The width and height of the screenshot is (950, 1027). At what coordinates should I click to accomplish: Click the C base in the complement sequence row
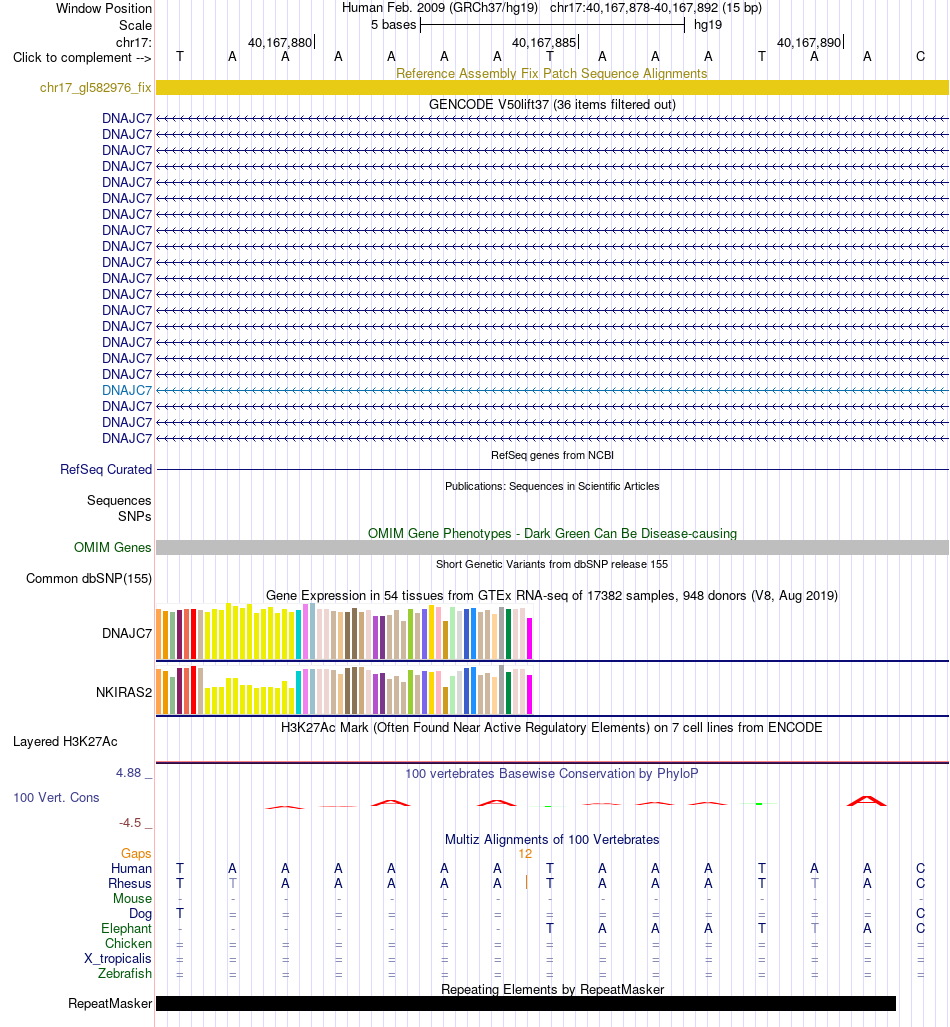tap(921, 57)
